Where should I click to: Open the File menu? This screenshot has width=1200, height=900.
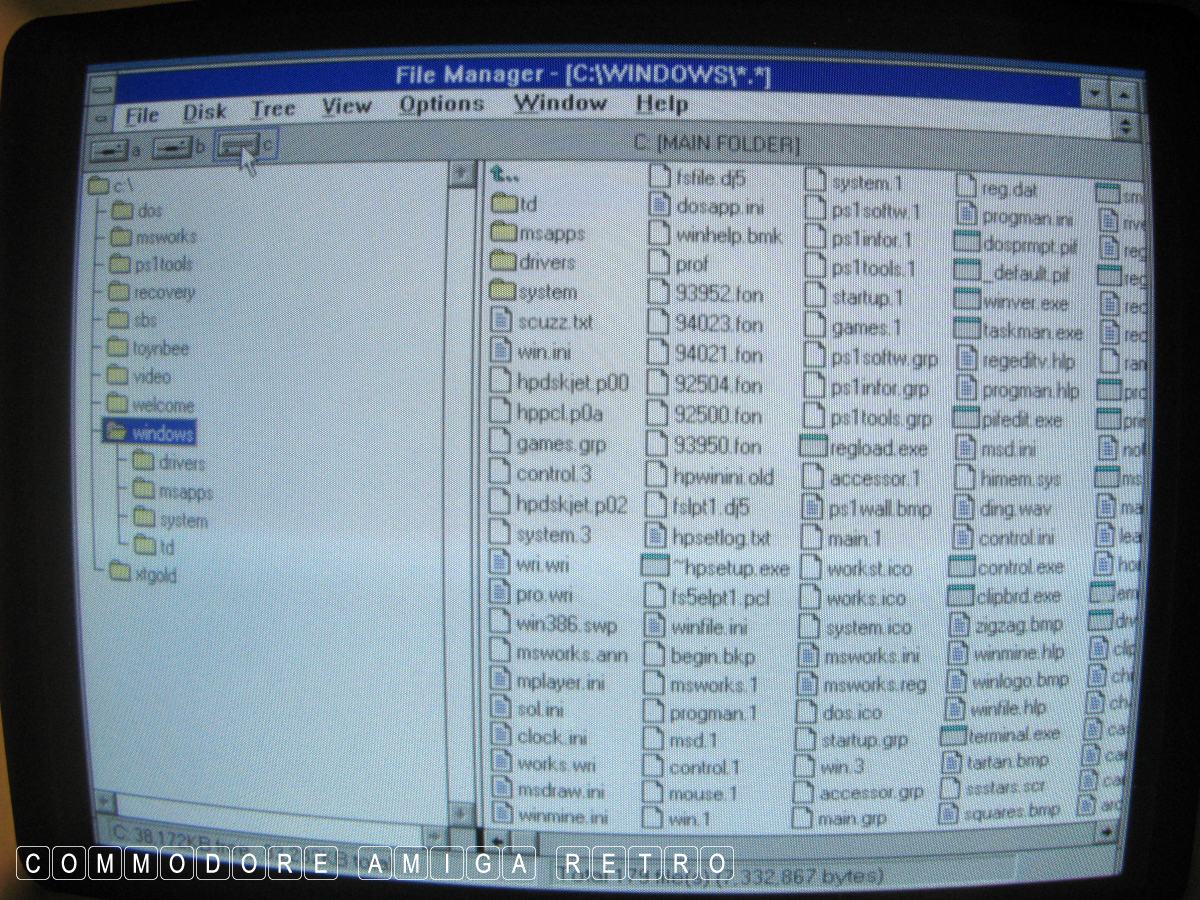tap(142, 115)
